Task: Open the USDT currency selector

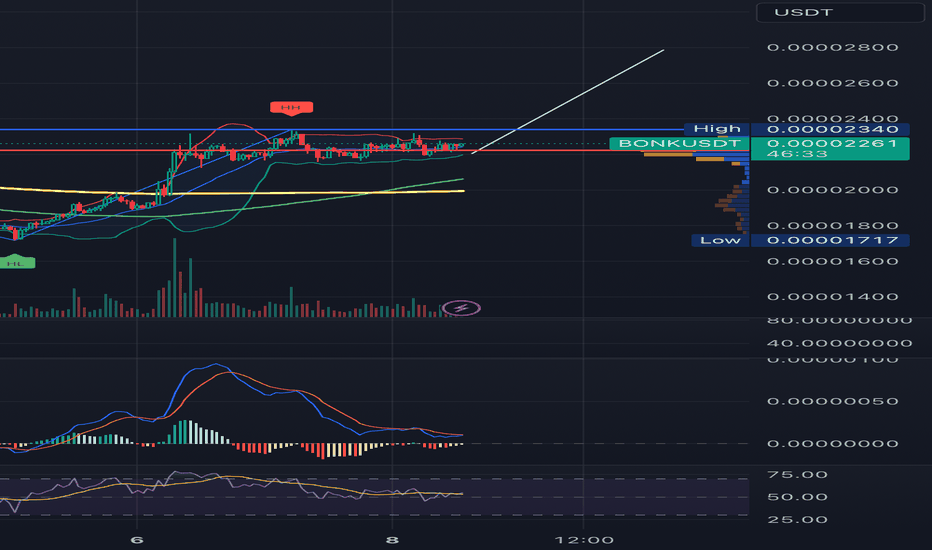Action: 840,12
